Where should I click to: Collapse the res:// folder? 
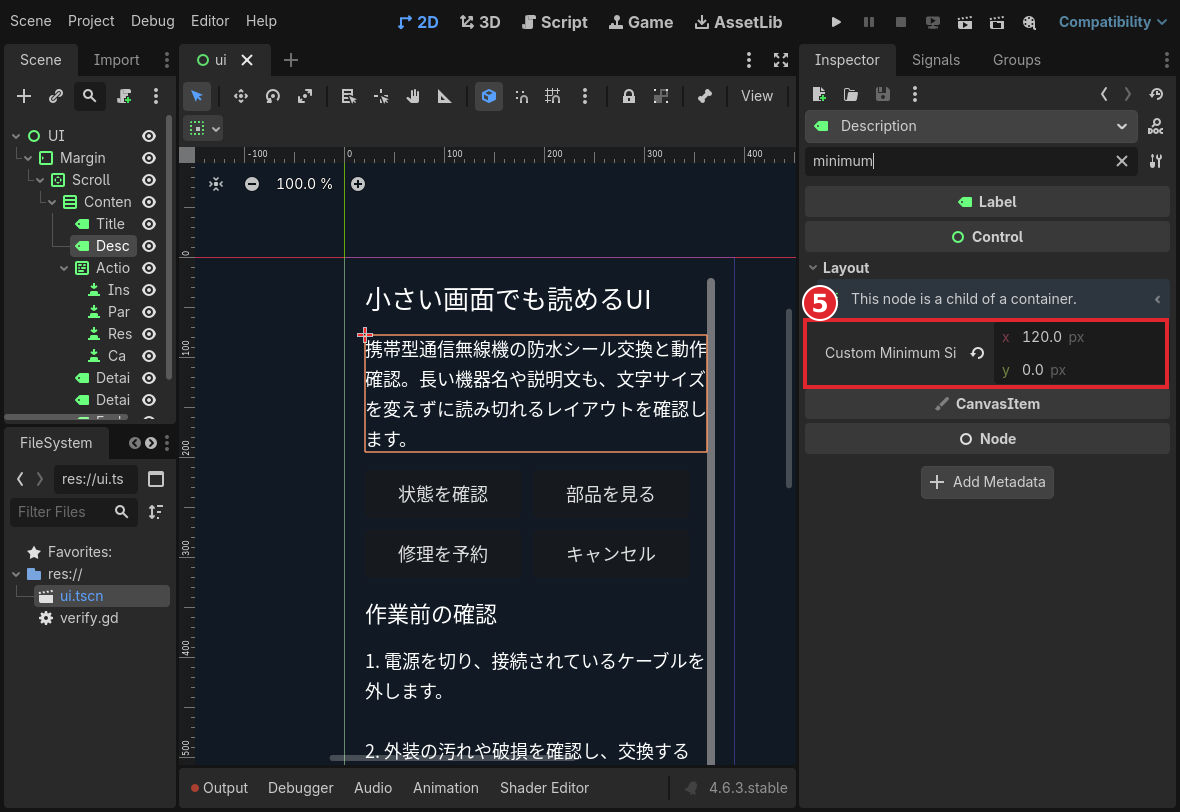coord(16,574)
